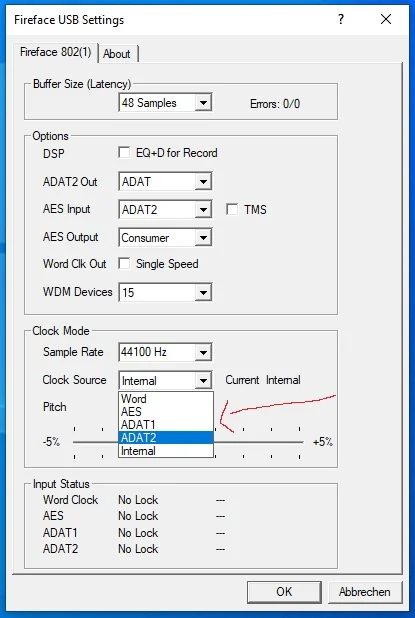This screenshot has height=618, width=415.
Task: Collapse the Clock Source dropdown
Action: point(203,380)
